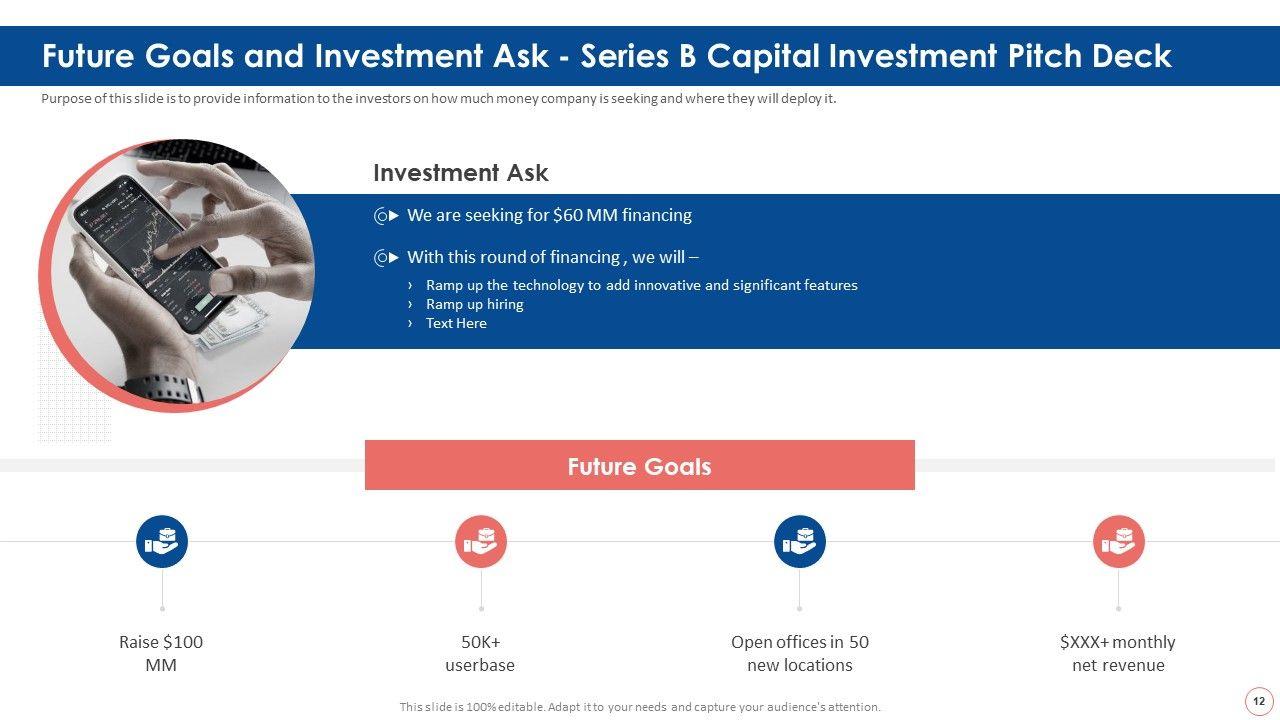Select the Investment Ask heading
This screenshot has width=1280, height=720.
[x=461, y=173]
